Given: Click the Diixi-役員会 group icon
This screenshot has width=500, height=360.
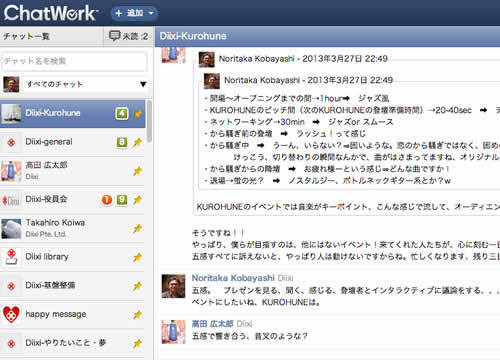Looking at the screenshot, I should click(x=11, y=200).
